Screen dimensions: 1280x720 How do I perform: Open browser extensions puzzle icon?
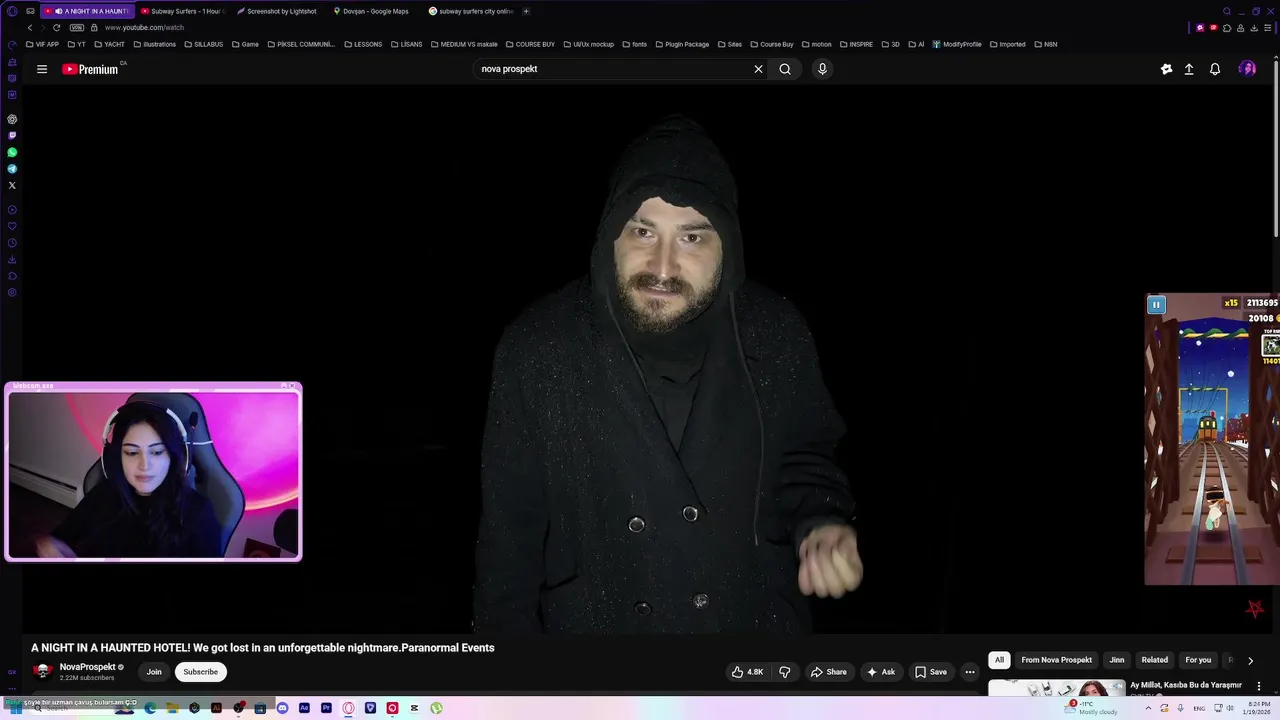(1227, 28)
